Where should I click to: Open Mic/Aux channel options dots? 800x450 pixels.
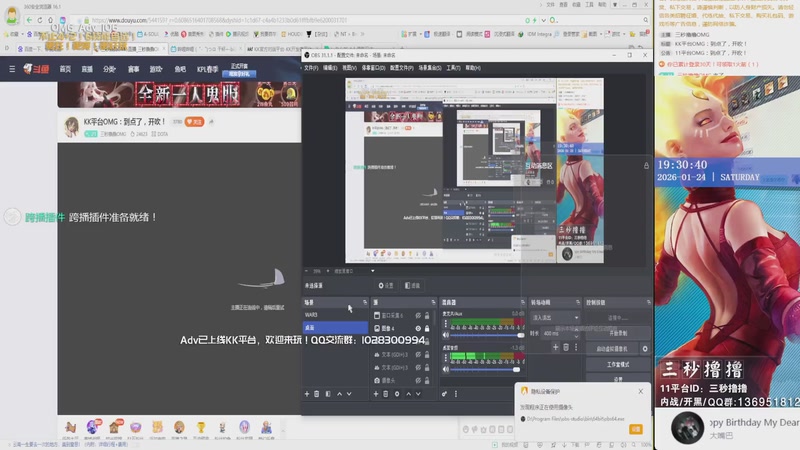click(445, 324)
